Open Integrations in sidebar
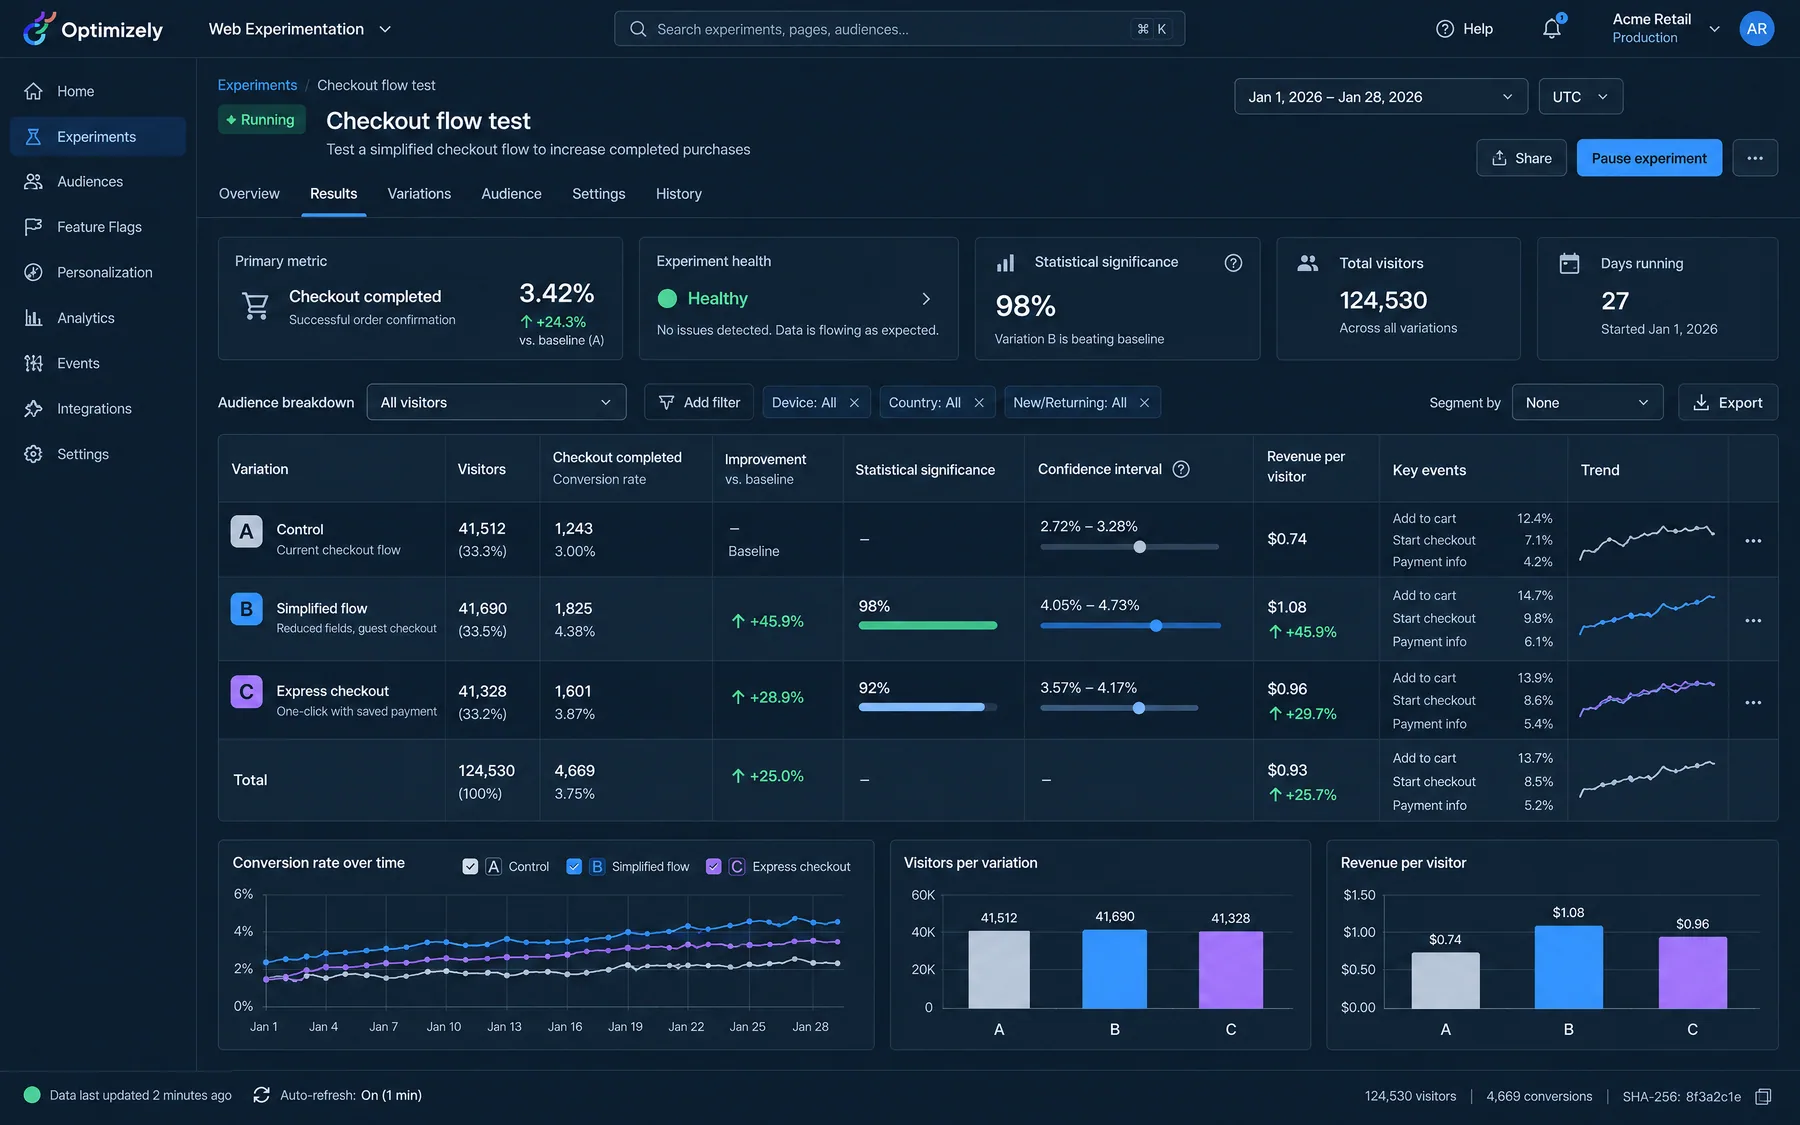The width and height of the screenshot is (1800, 1125). point(98,409)
